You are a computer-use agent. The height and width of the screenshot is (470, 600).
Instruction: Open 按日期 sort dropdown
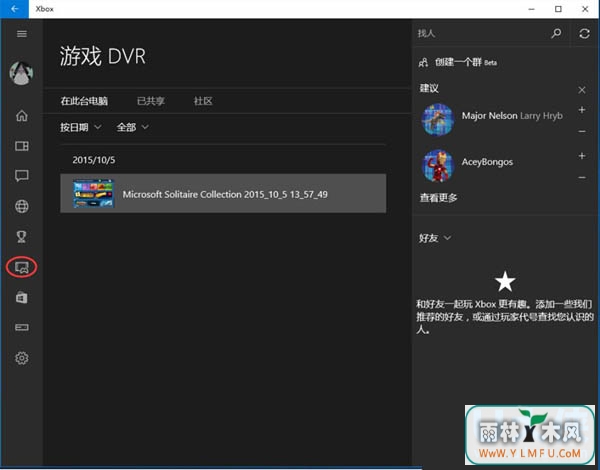[81, 127]
